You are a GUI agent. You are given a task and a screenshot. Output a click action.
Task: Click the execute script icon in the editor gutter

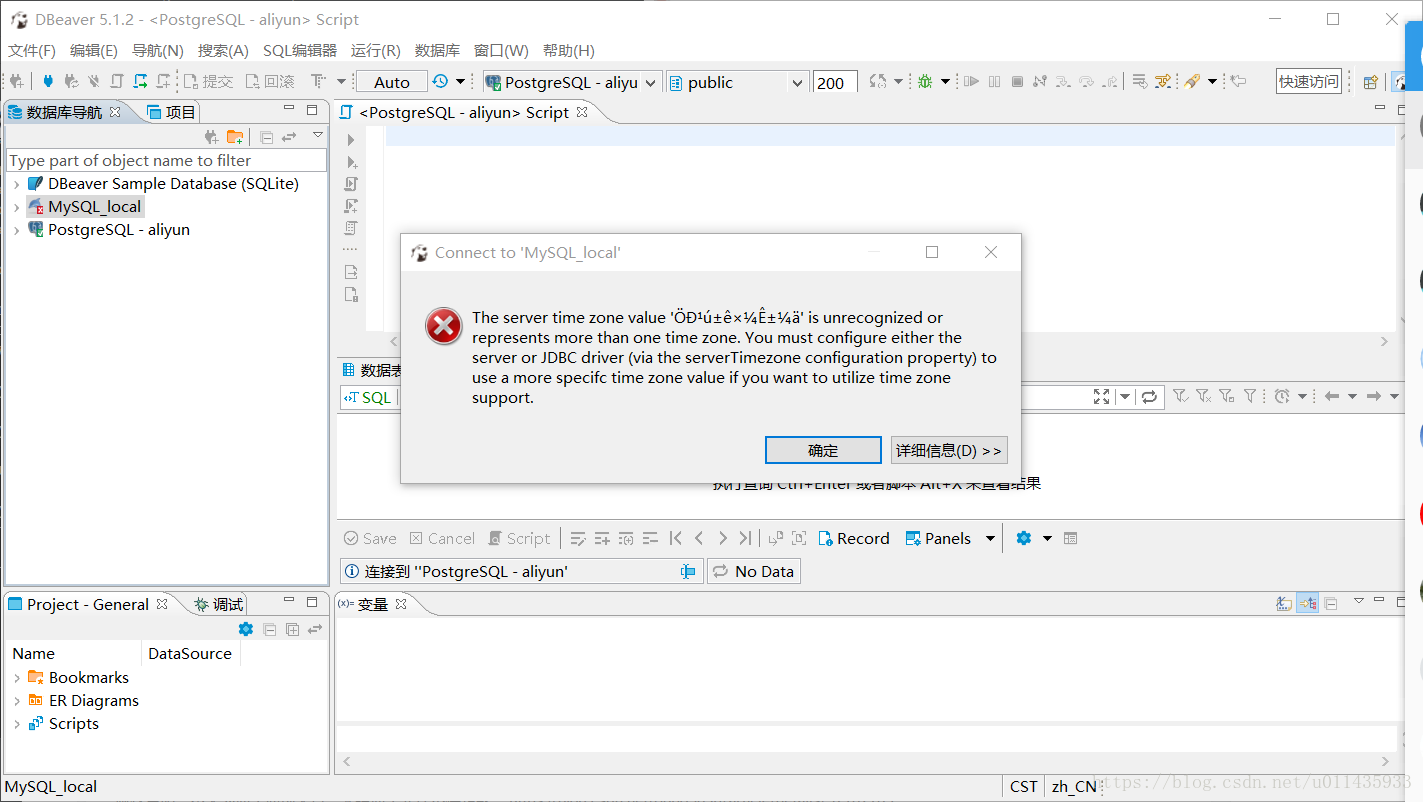point(351,184)
